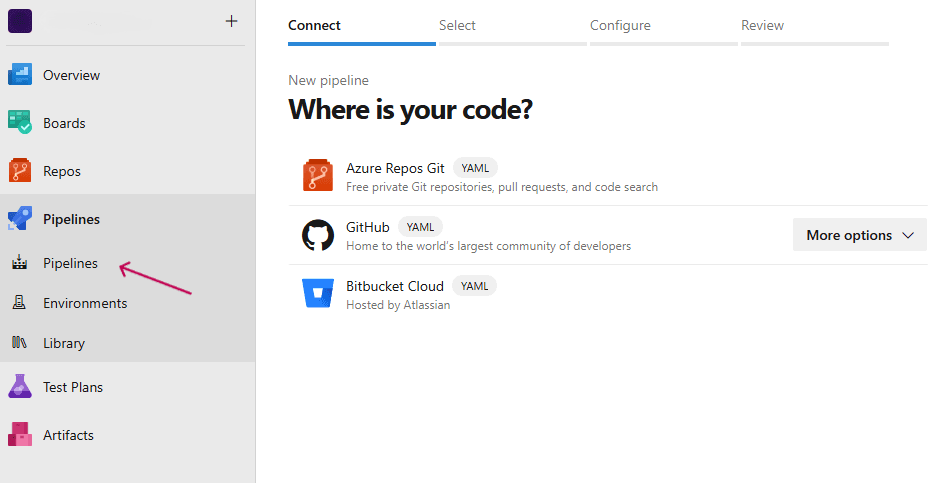Click 'Home to the world's largest community' text

click(488, 246)
